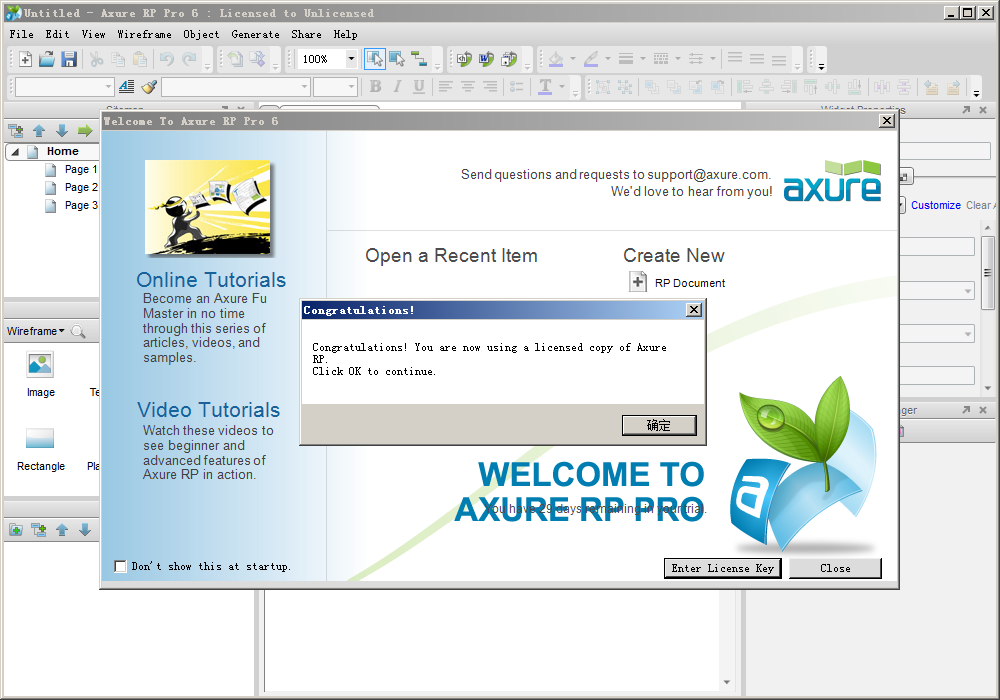Select Page 2 in the sitemap

click(x=81, y=187)
